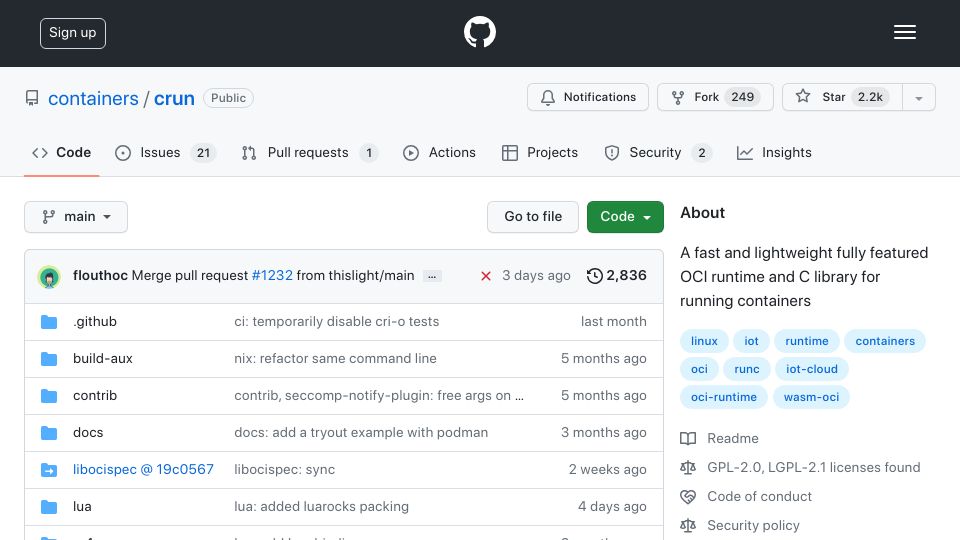
Task: Open commit history clock icon 2,836
Action: [x=616, y=276]
